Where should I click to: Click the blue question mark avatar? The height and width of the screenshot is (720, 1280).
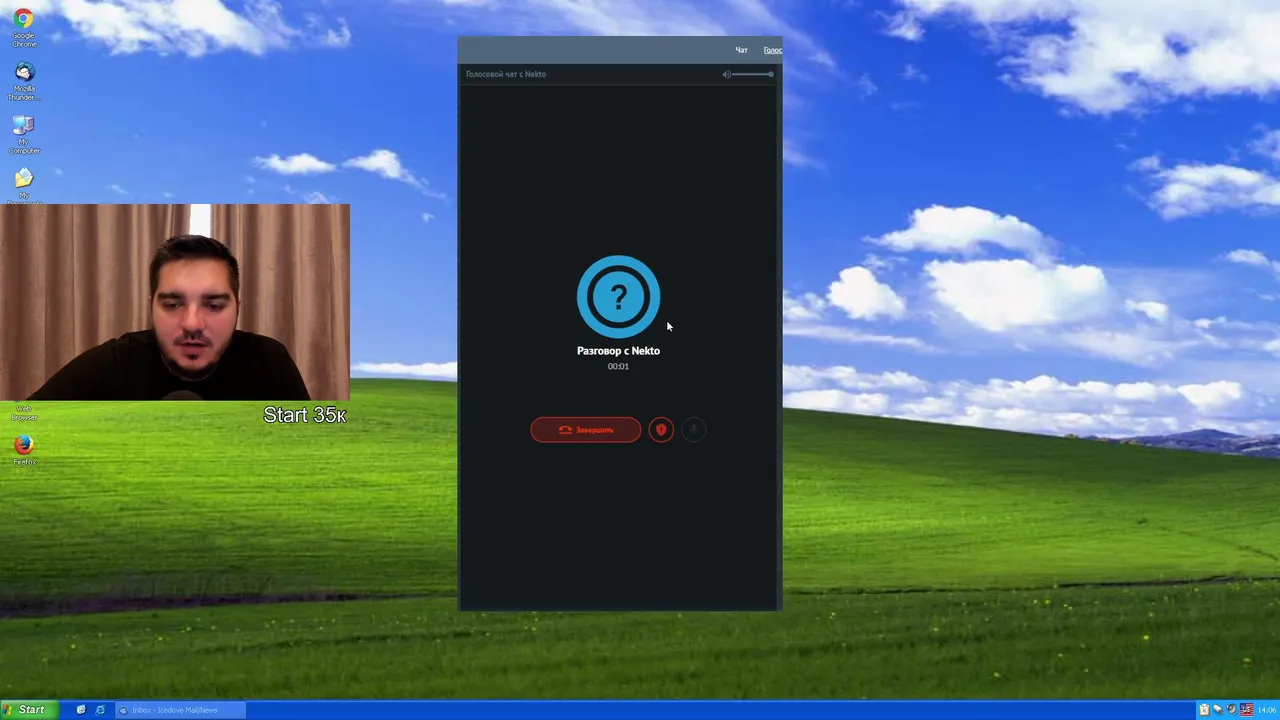(618, 296)
